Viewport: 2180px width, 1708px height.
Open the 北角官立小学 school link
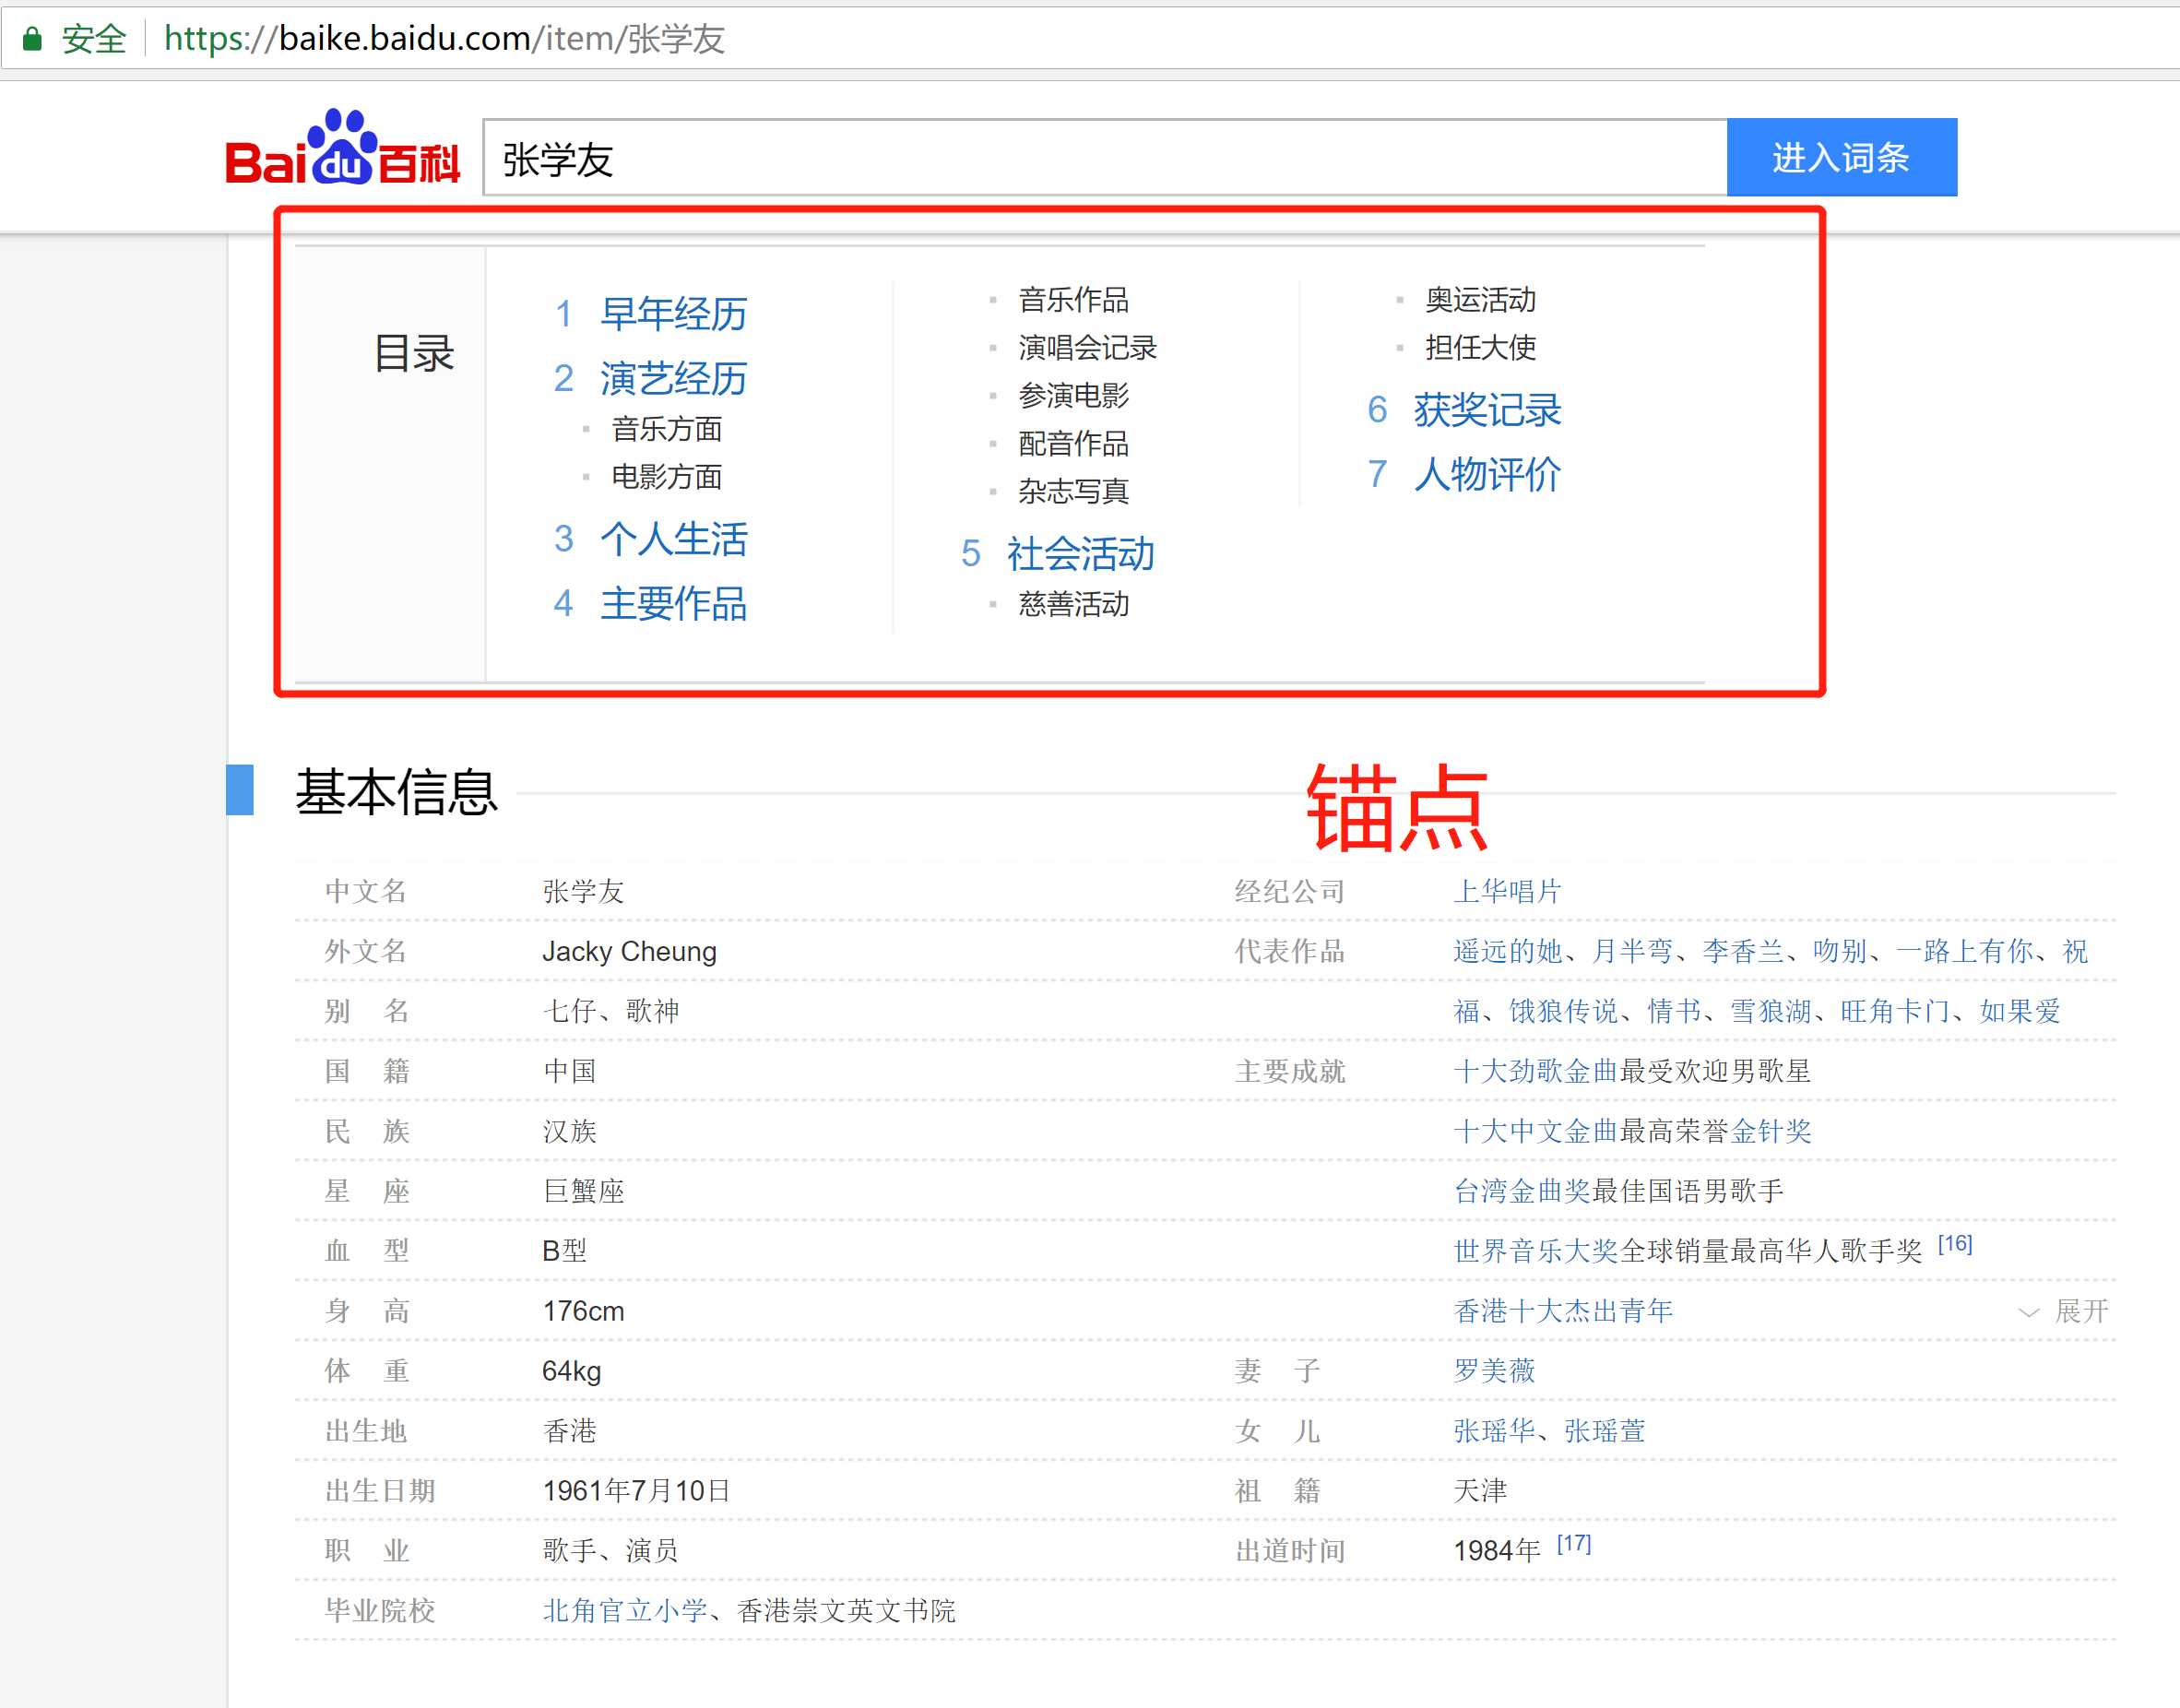[625, 1611]
